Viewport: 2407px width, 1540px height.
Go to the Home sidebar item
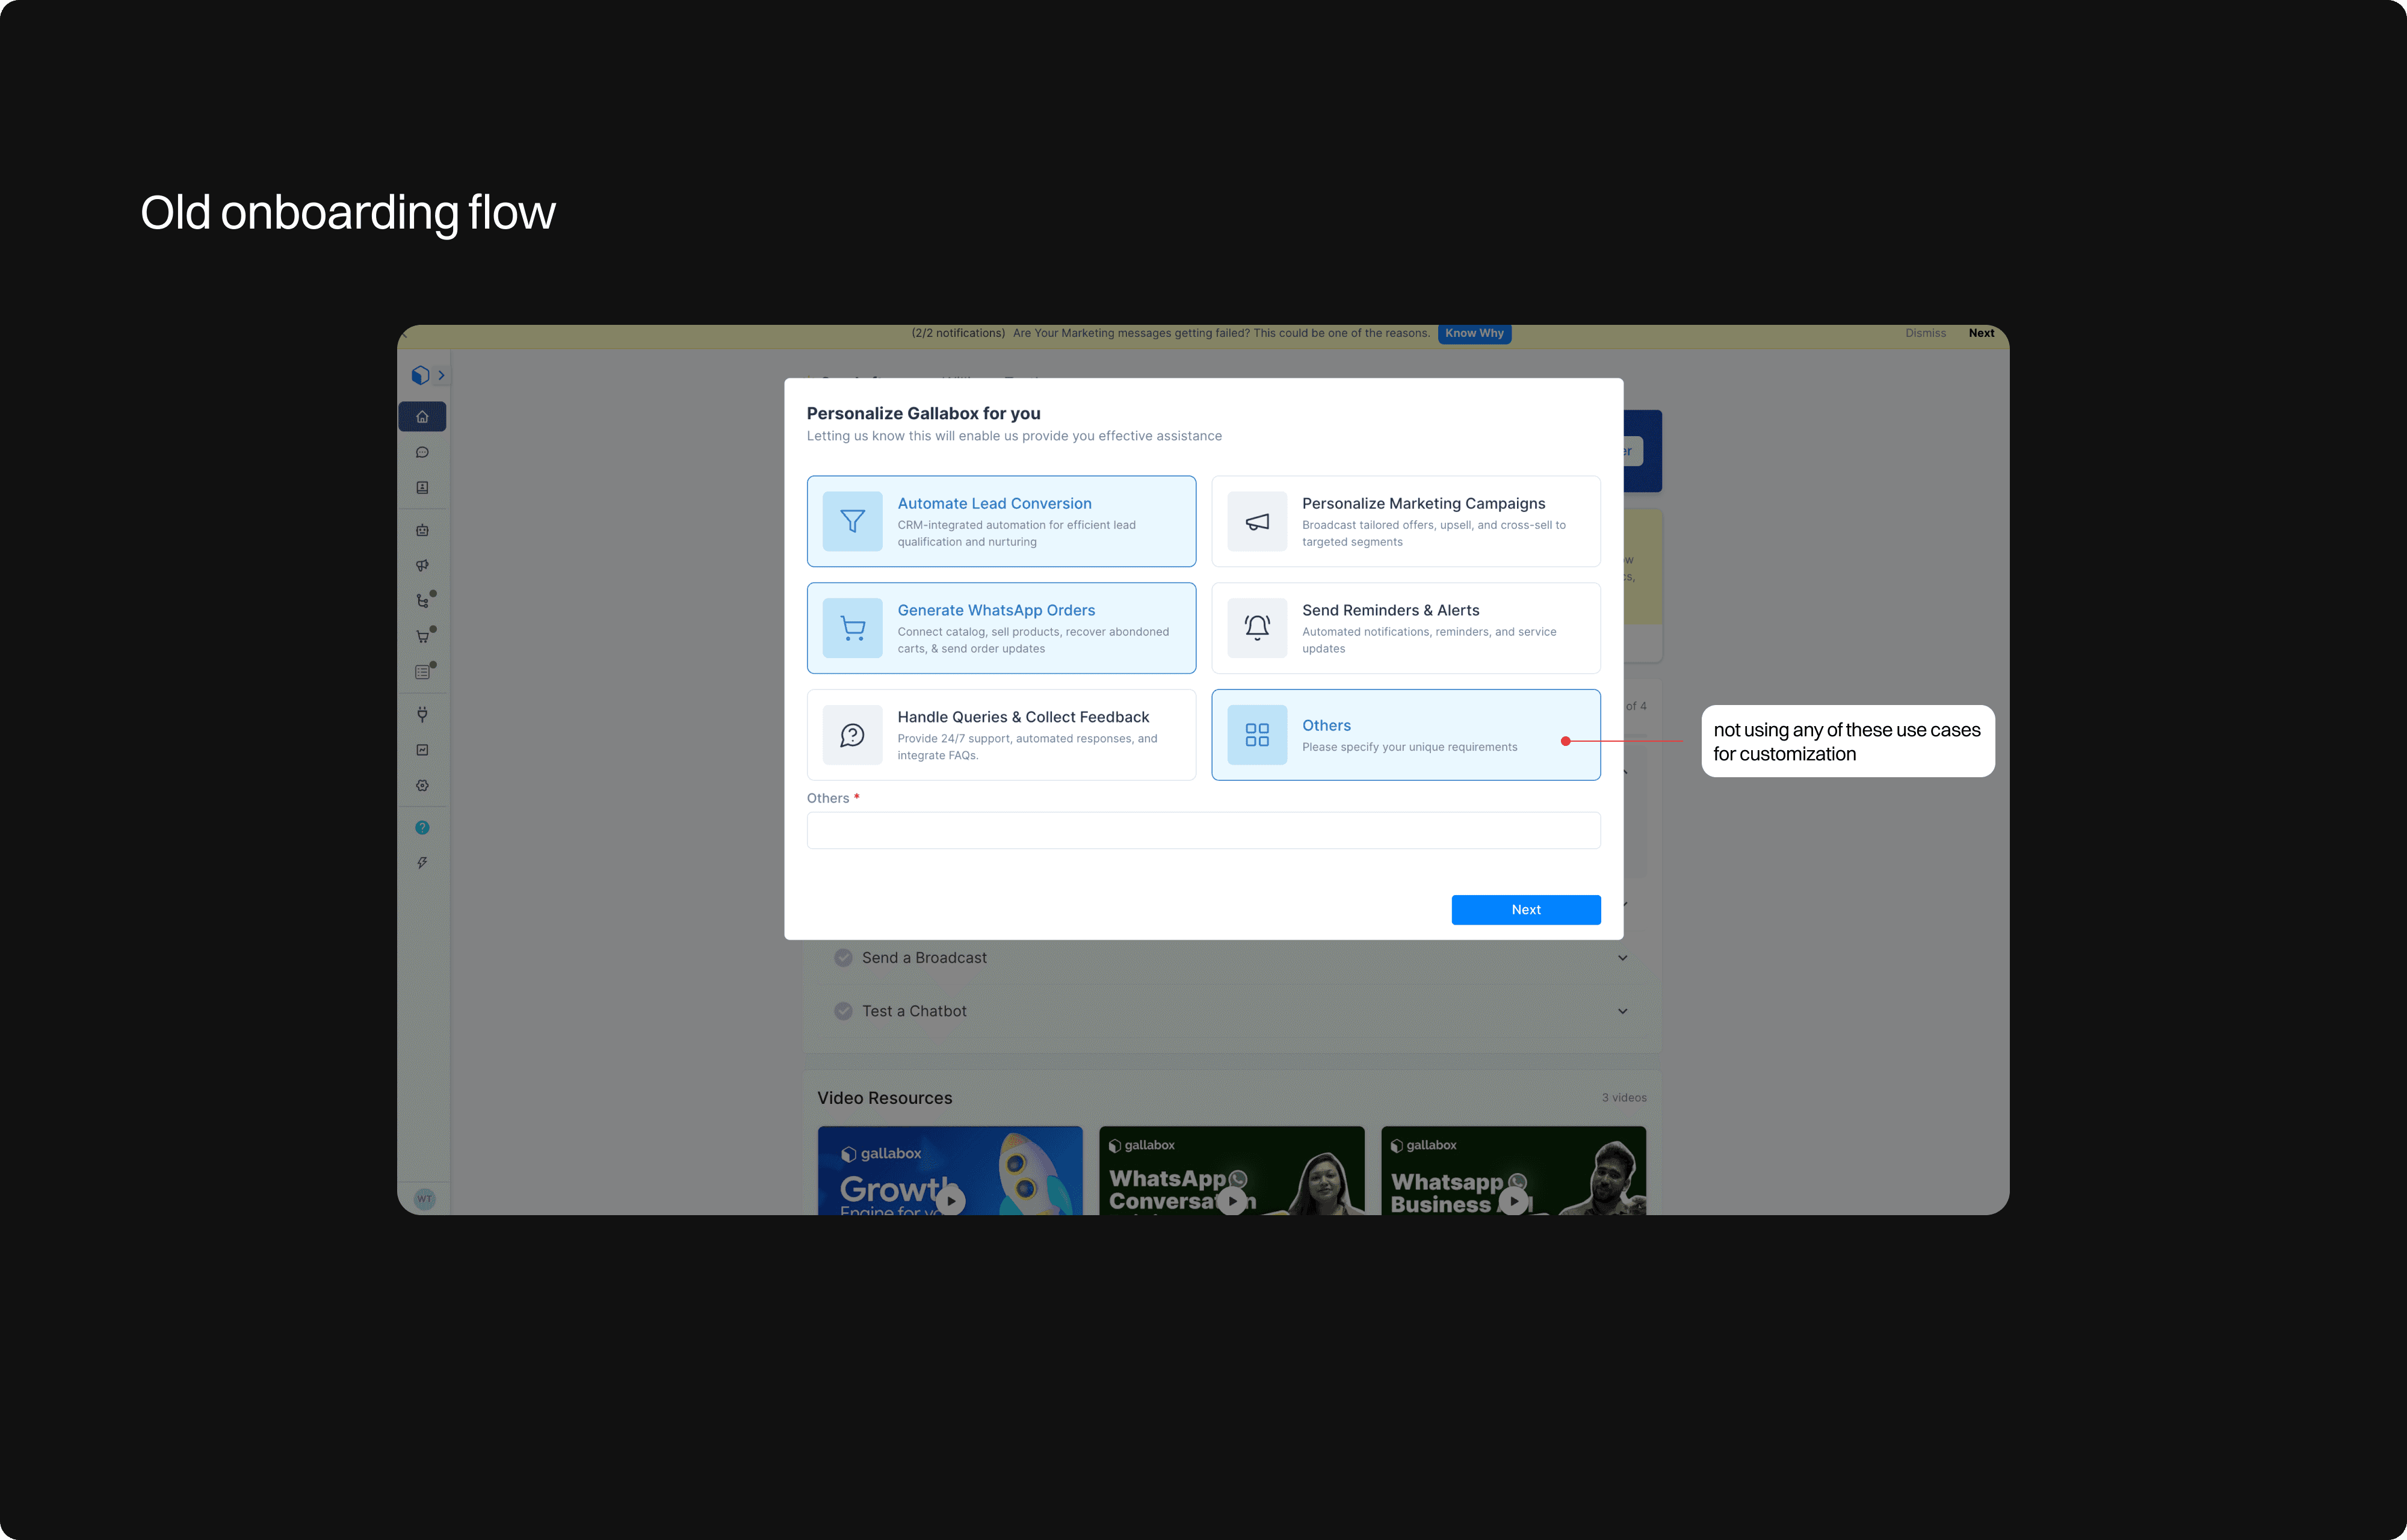[x=422, y=417]
